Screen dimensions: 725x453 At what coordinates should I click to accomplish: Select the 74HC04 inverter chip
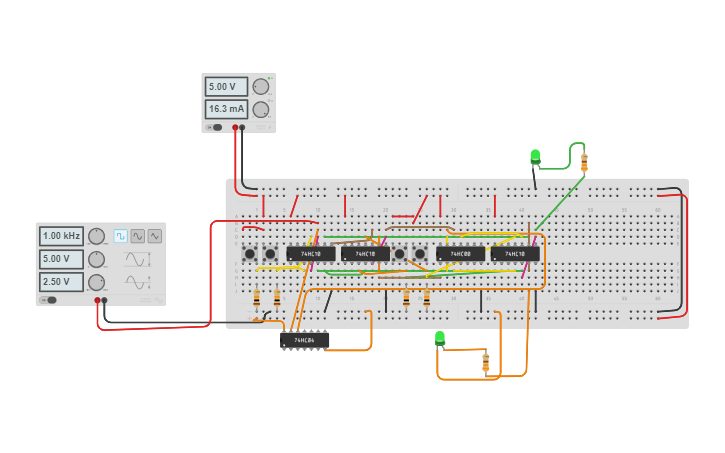[305, 341]
